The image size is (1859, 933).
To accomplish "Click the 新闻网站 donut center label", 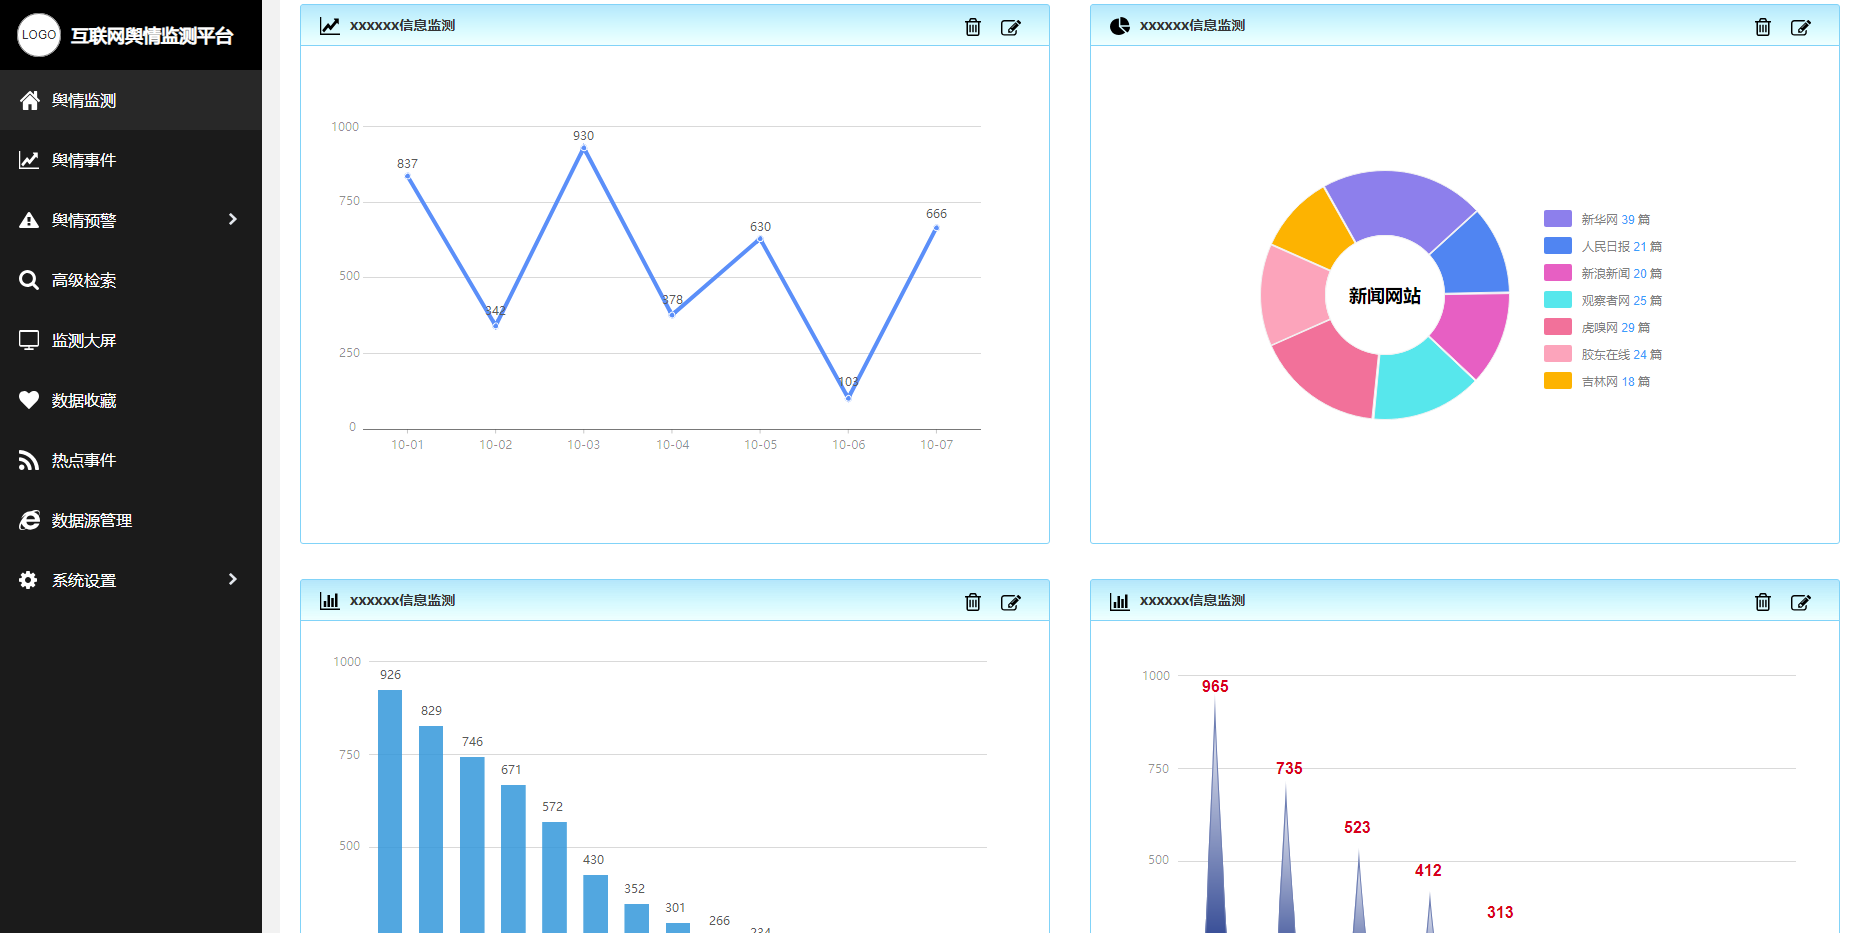I will pos(1385,296).
